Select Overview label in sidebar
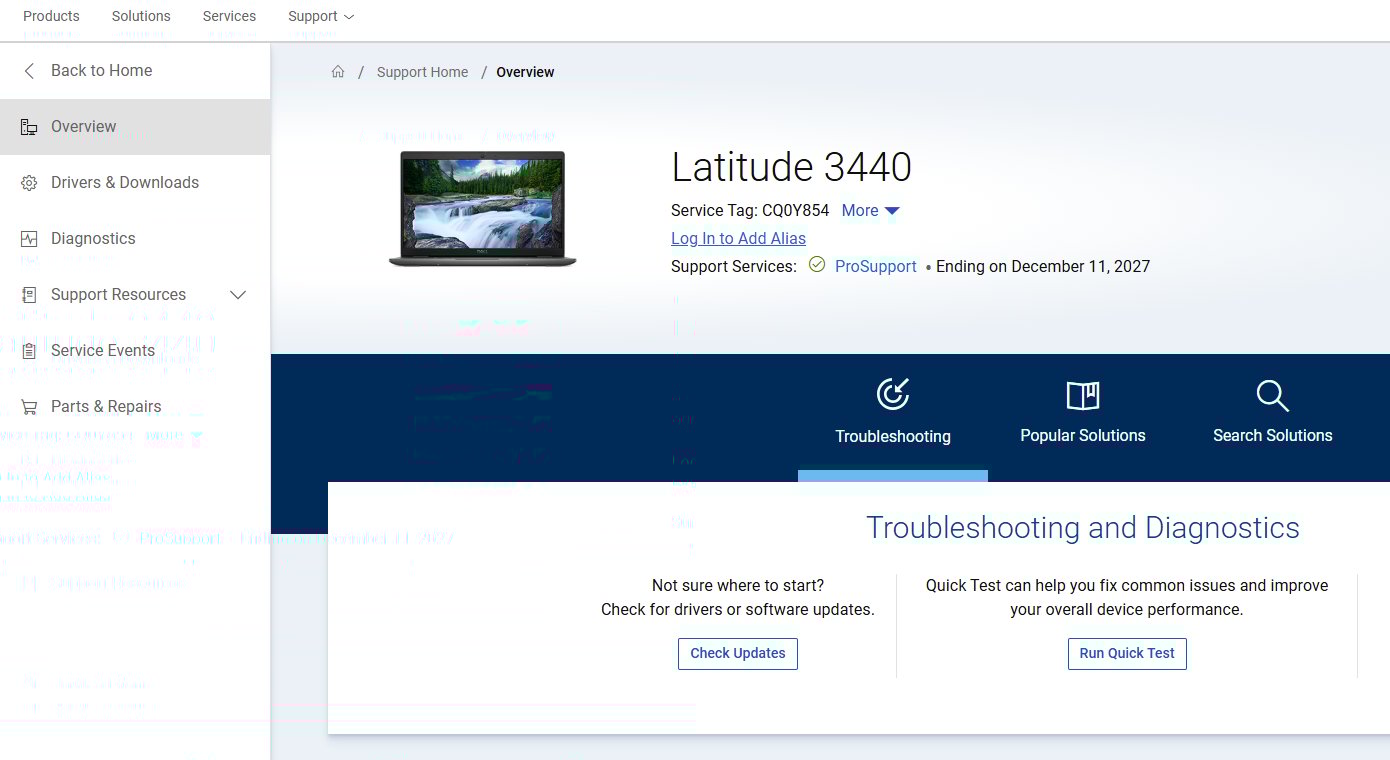 [x=84, y=126]
